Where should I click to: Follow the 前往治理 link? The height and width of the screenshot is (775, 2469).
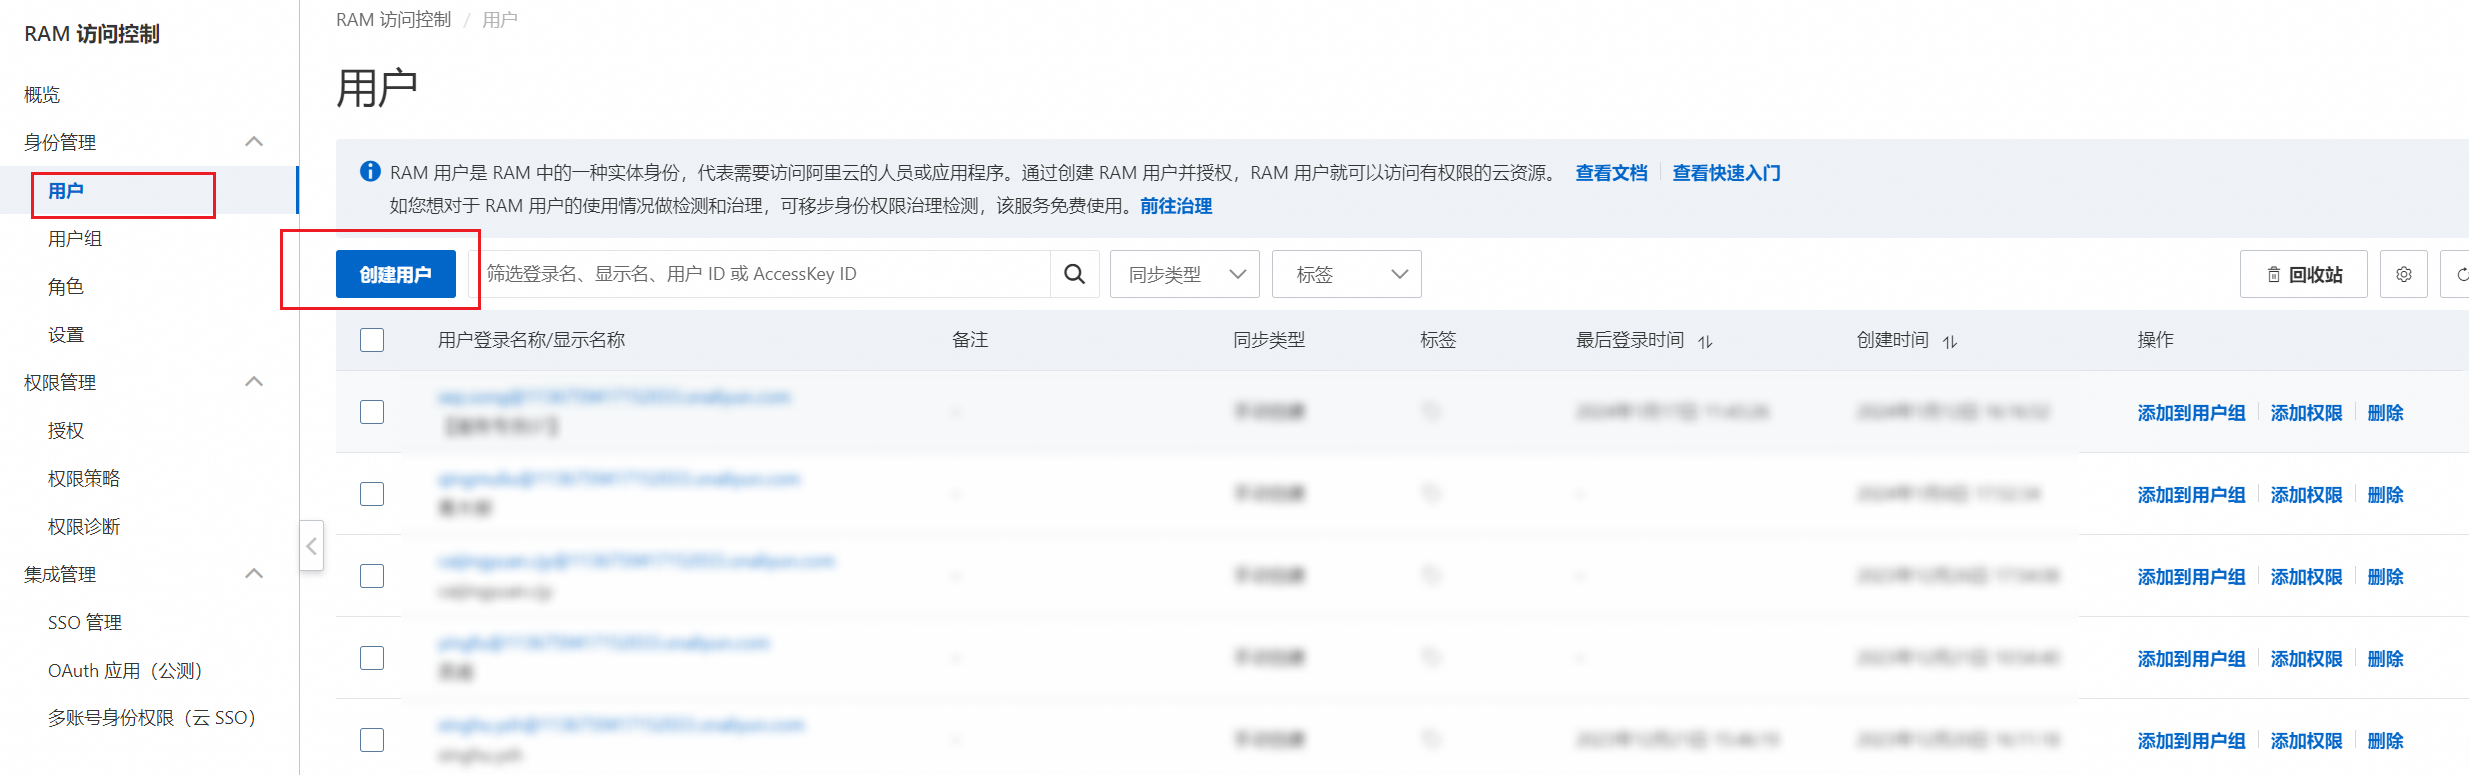1176,206
